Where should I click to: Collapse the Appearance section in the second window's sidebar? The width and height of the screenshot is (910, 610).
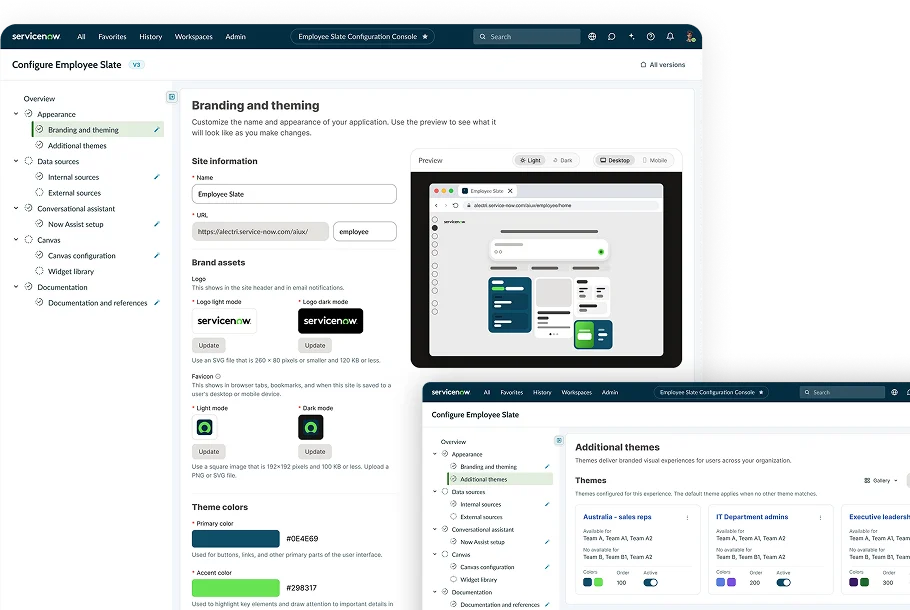[x=435, y=454]
